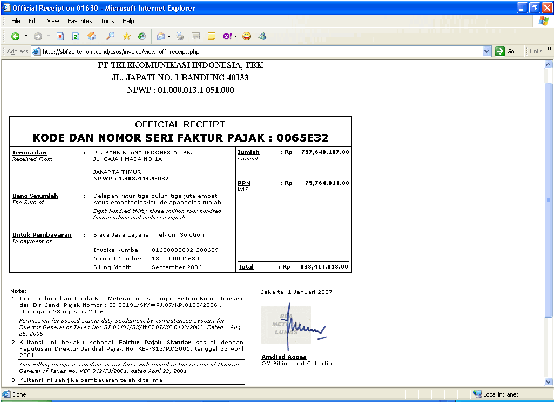Image resolution: width=555 pixels, height=403 pixels.
Task: Refresh the receipt page
Action: coord(75,36)
